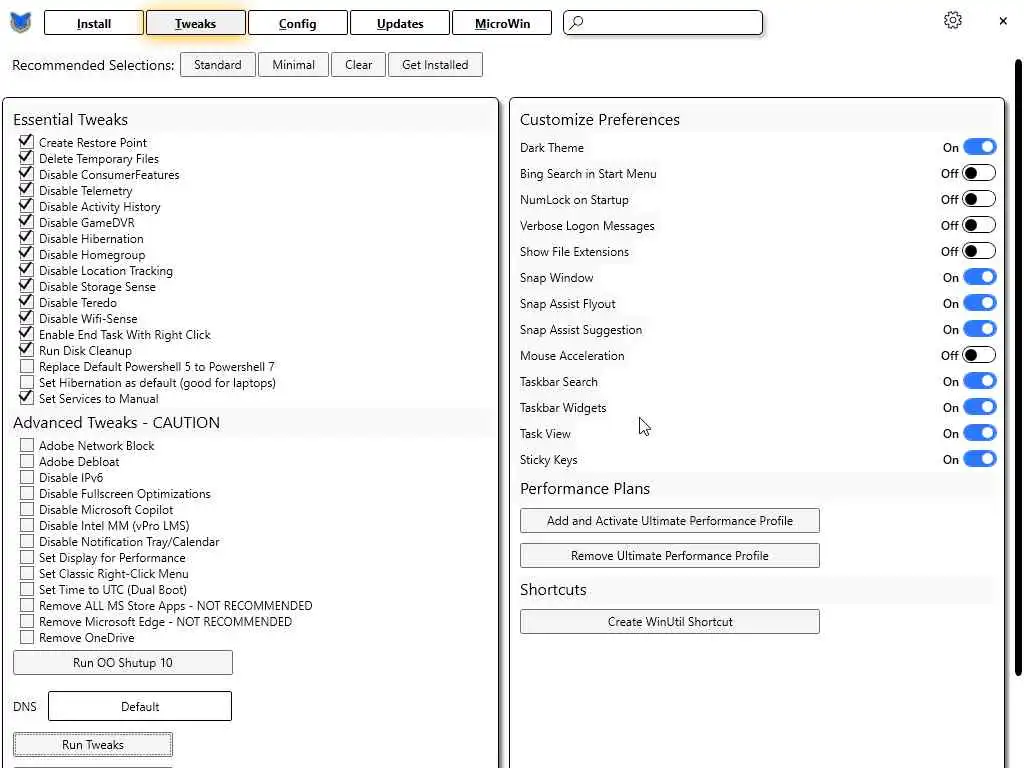Uncheck Disable Storage Sense
The image size is (1024, 768).
(x=27, y=286)
